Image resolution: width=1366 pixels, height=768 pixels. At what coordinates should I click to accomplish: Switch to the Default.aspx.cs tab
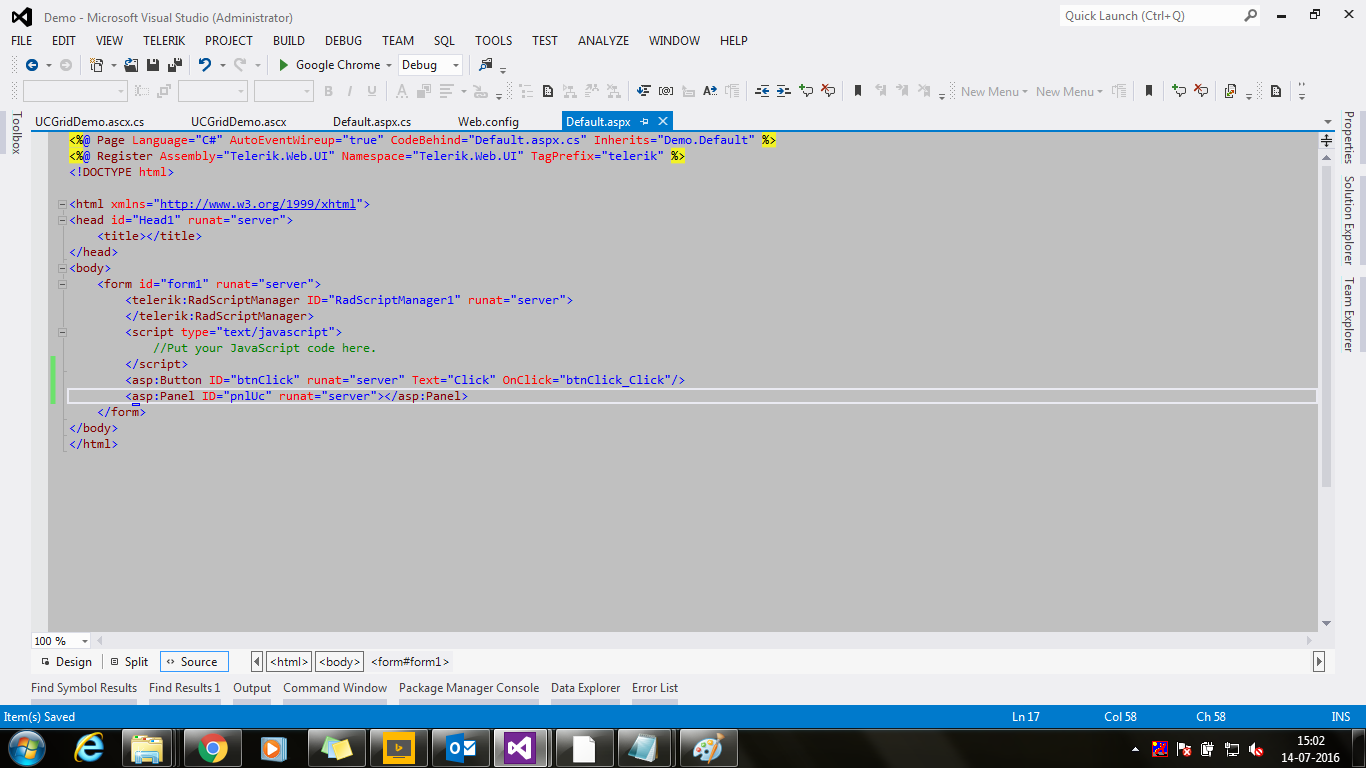pyautogui.click(x=371, y=122)
